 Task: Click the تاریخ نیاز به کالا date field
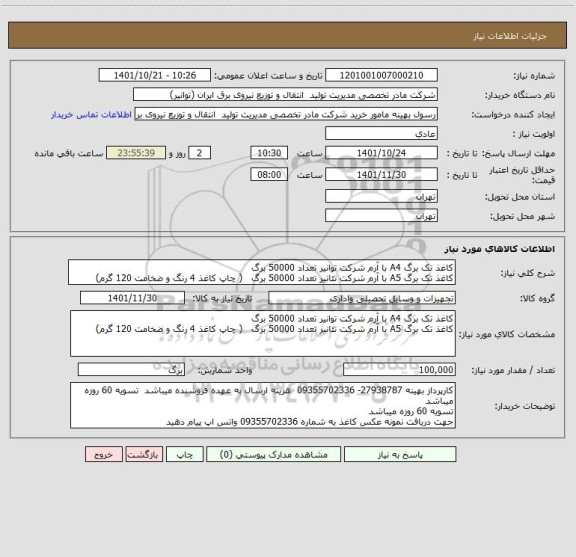pos(132,298)
